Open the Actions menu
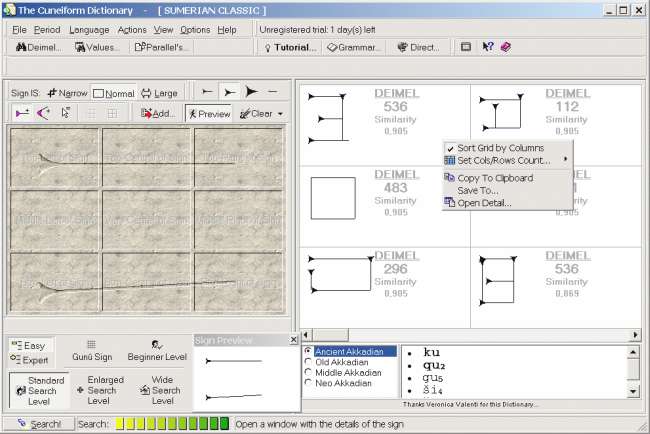This screenshot has width=650, height=434. point(131,30)
